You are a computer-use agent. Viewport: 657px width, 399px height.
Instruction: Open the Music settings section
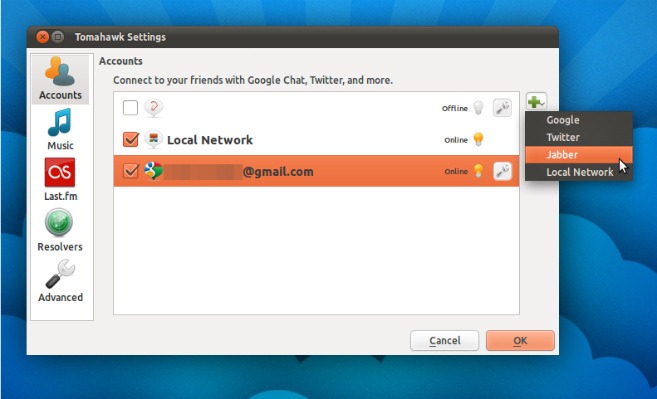coord(60,129)
